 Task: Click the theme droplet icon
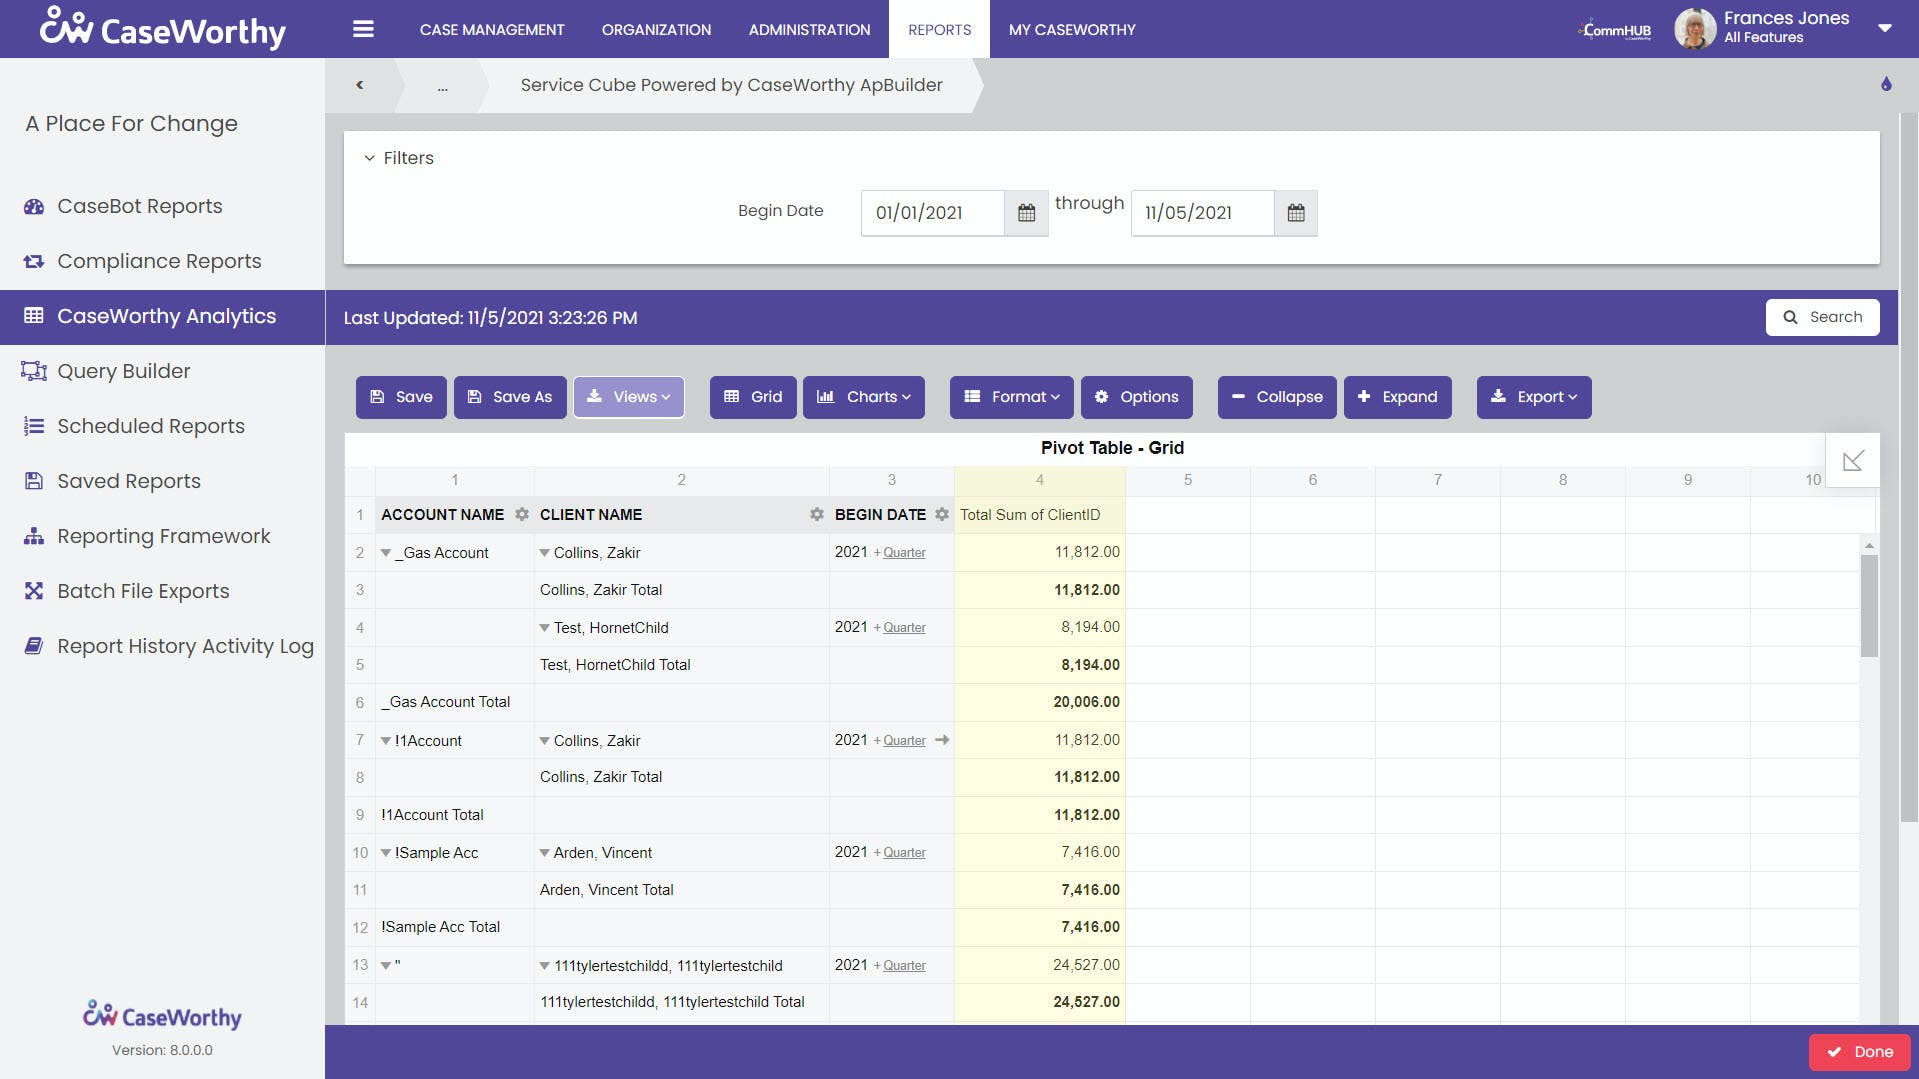coord(1886,84)
